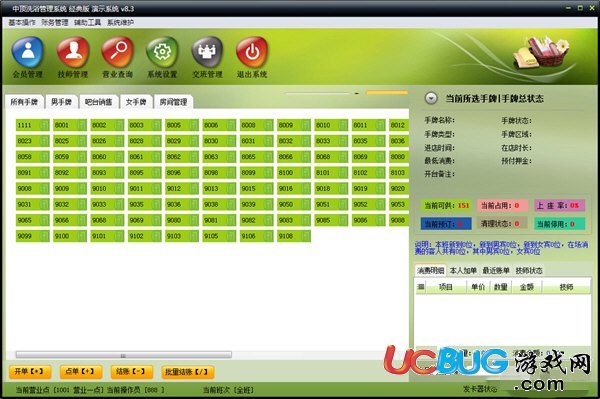Click the 批量结账 button
Viewport: 600px width, 399px height.
(187, 371)
